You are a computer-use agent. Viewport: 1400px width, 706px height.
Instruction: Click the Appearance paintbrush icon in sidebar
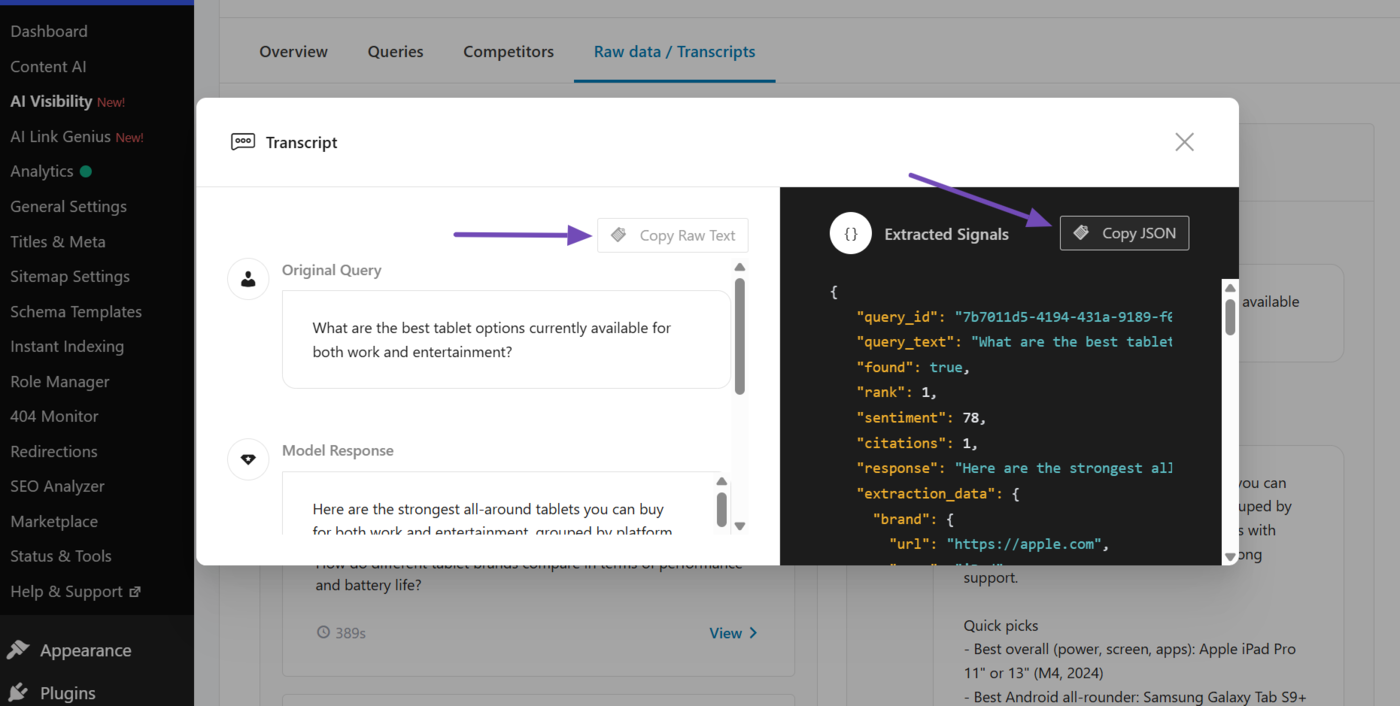[x=18, y=650]
